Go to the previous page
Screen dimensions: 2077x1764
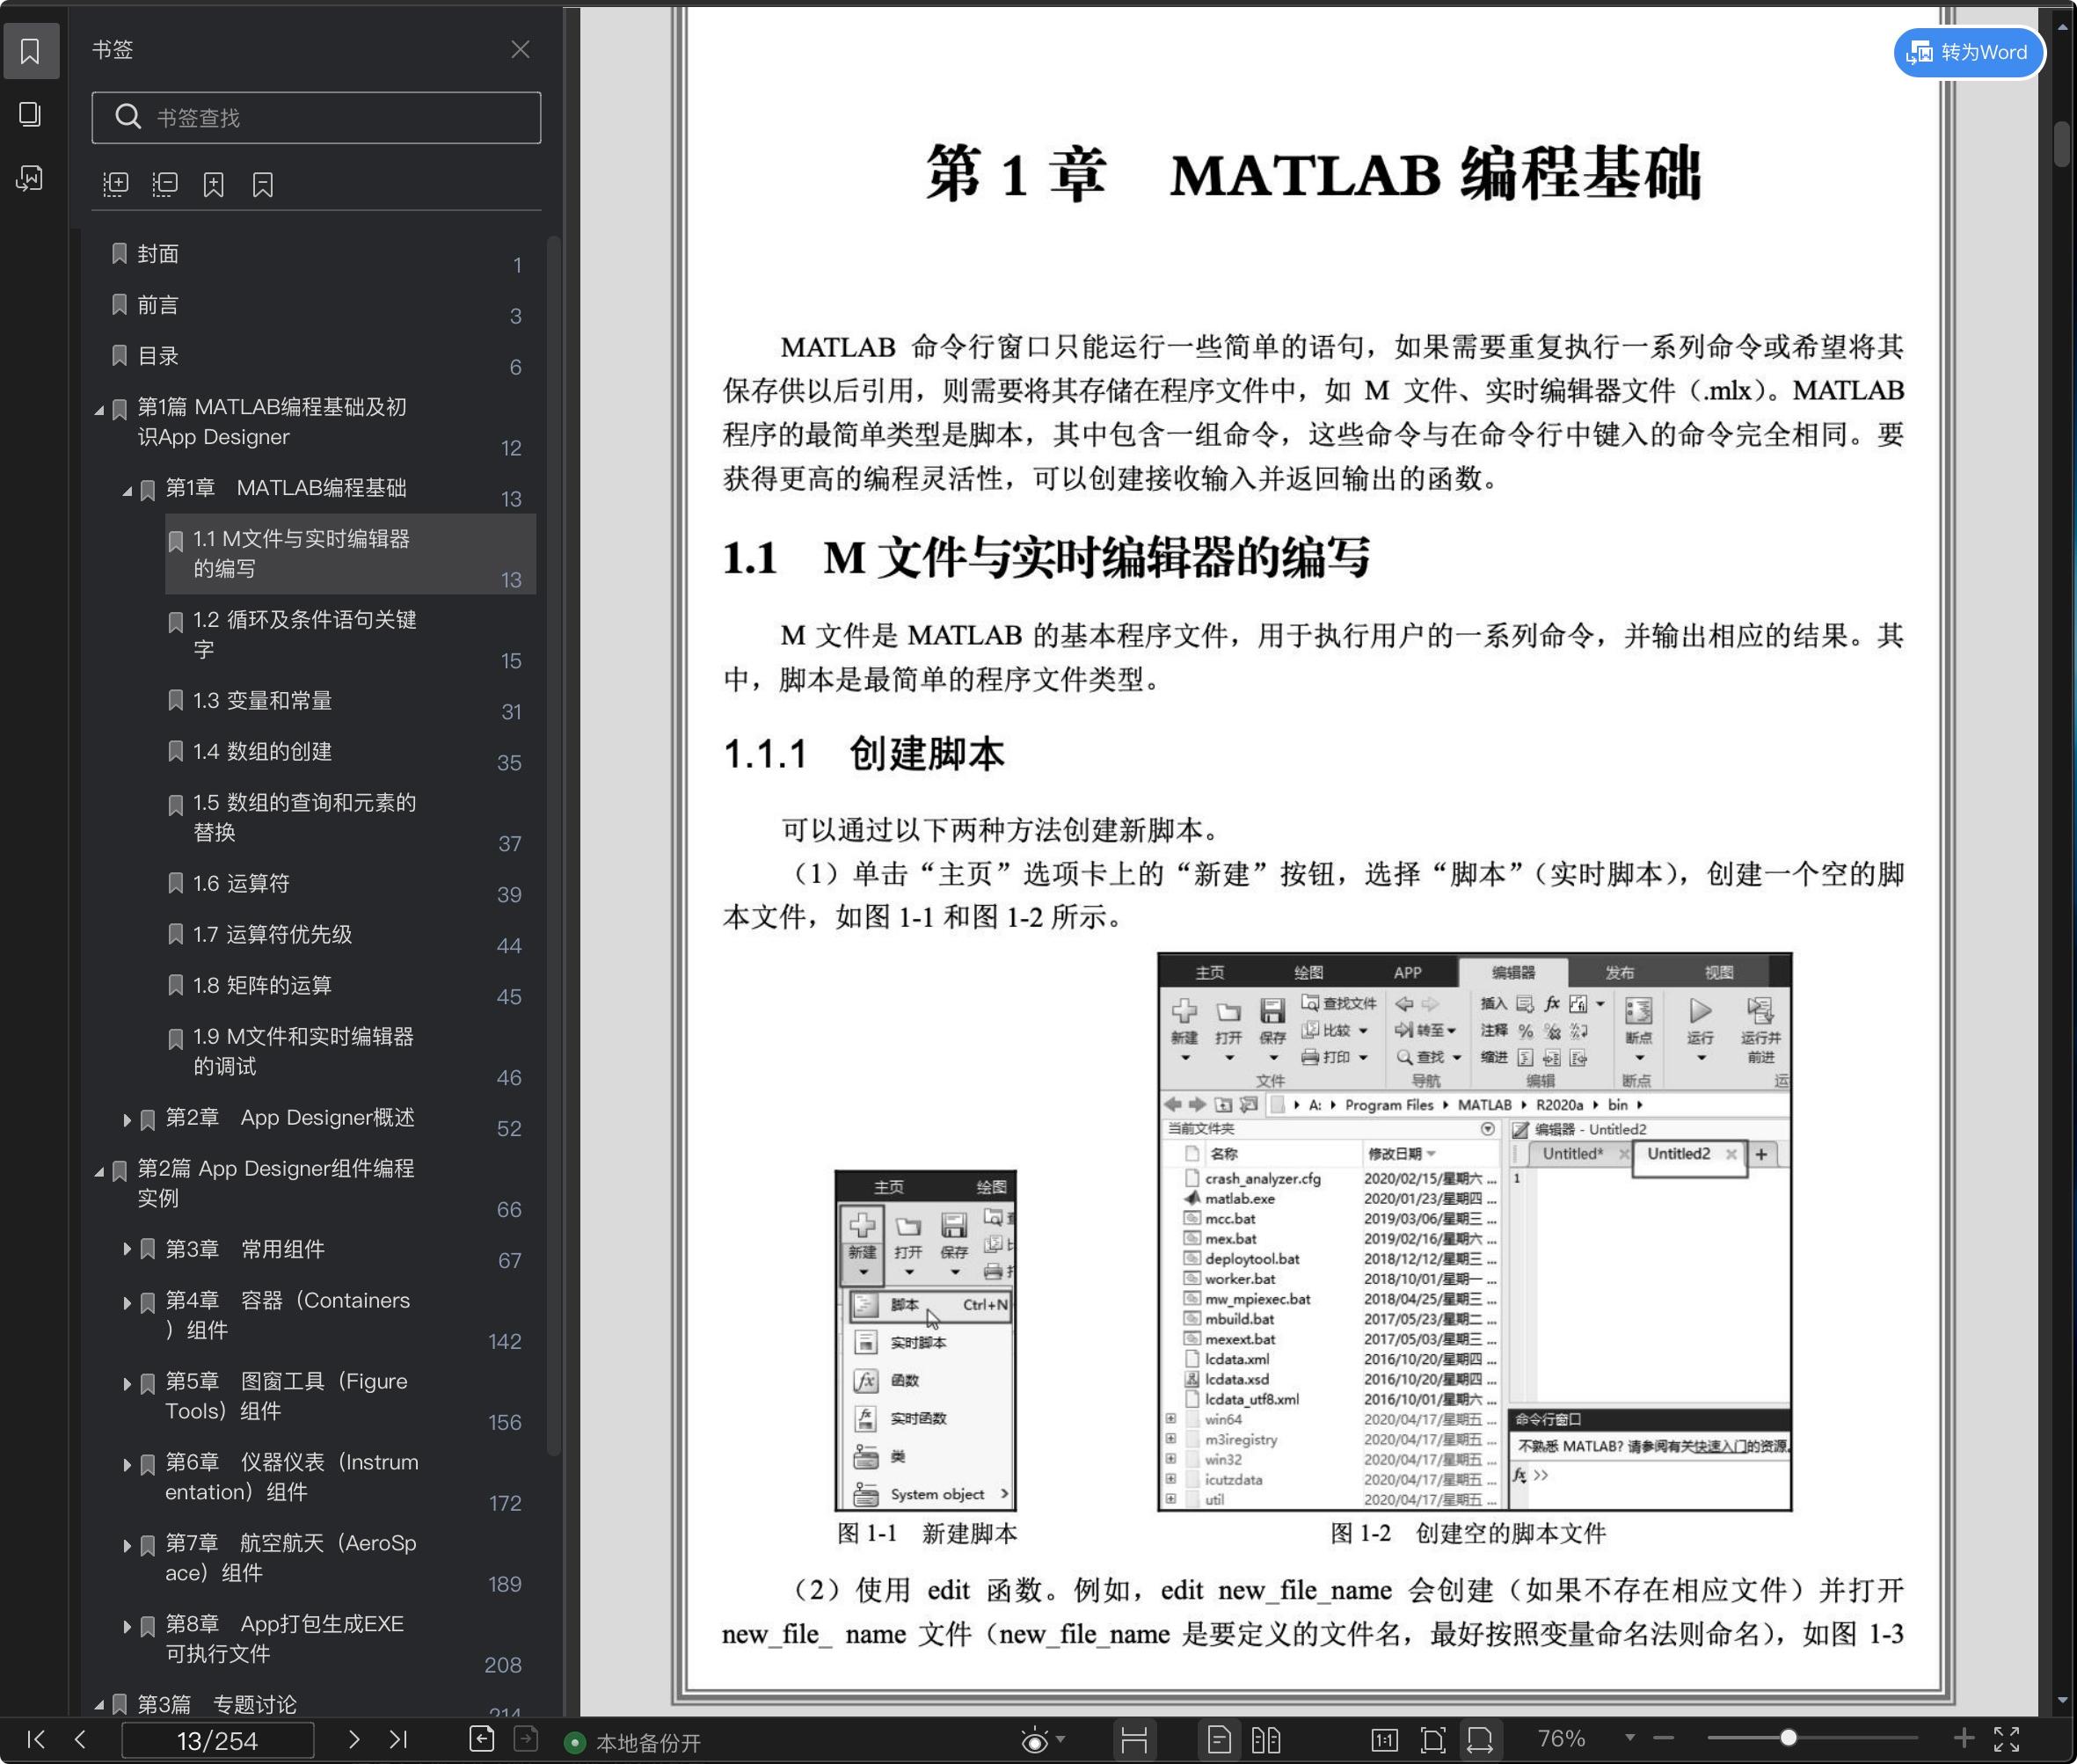(x=80, y=1740)
